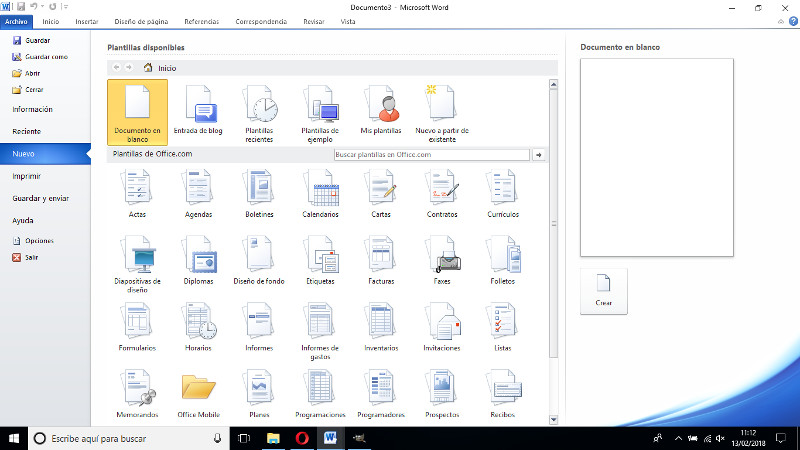Open the Diseño de fondo category

(x=259, y=261)
